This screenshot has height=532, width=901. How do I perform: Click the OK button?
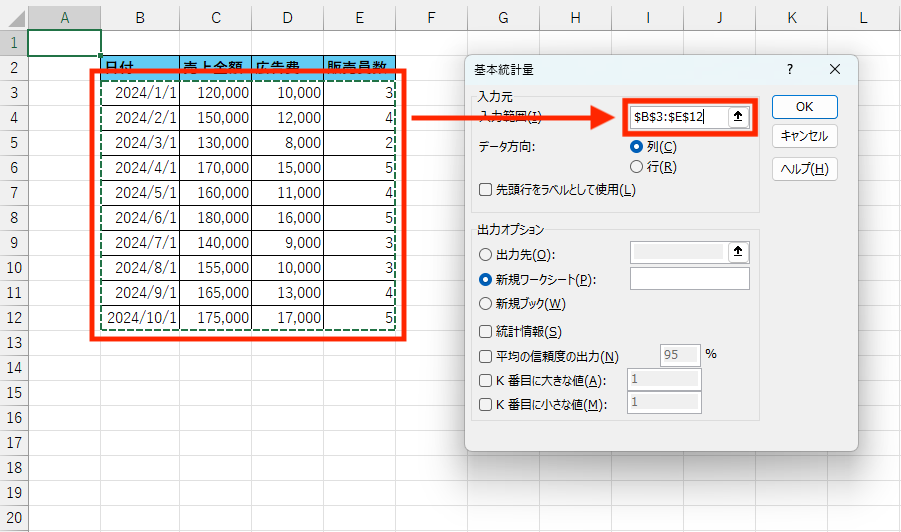[x=804, y=107]
